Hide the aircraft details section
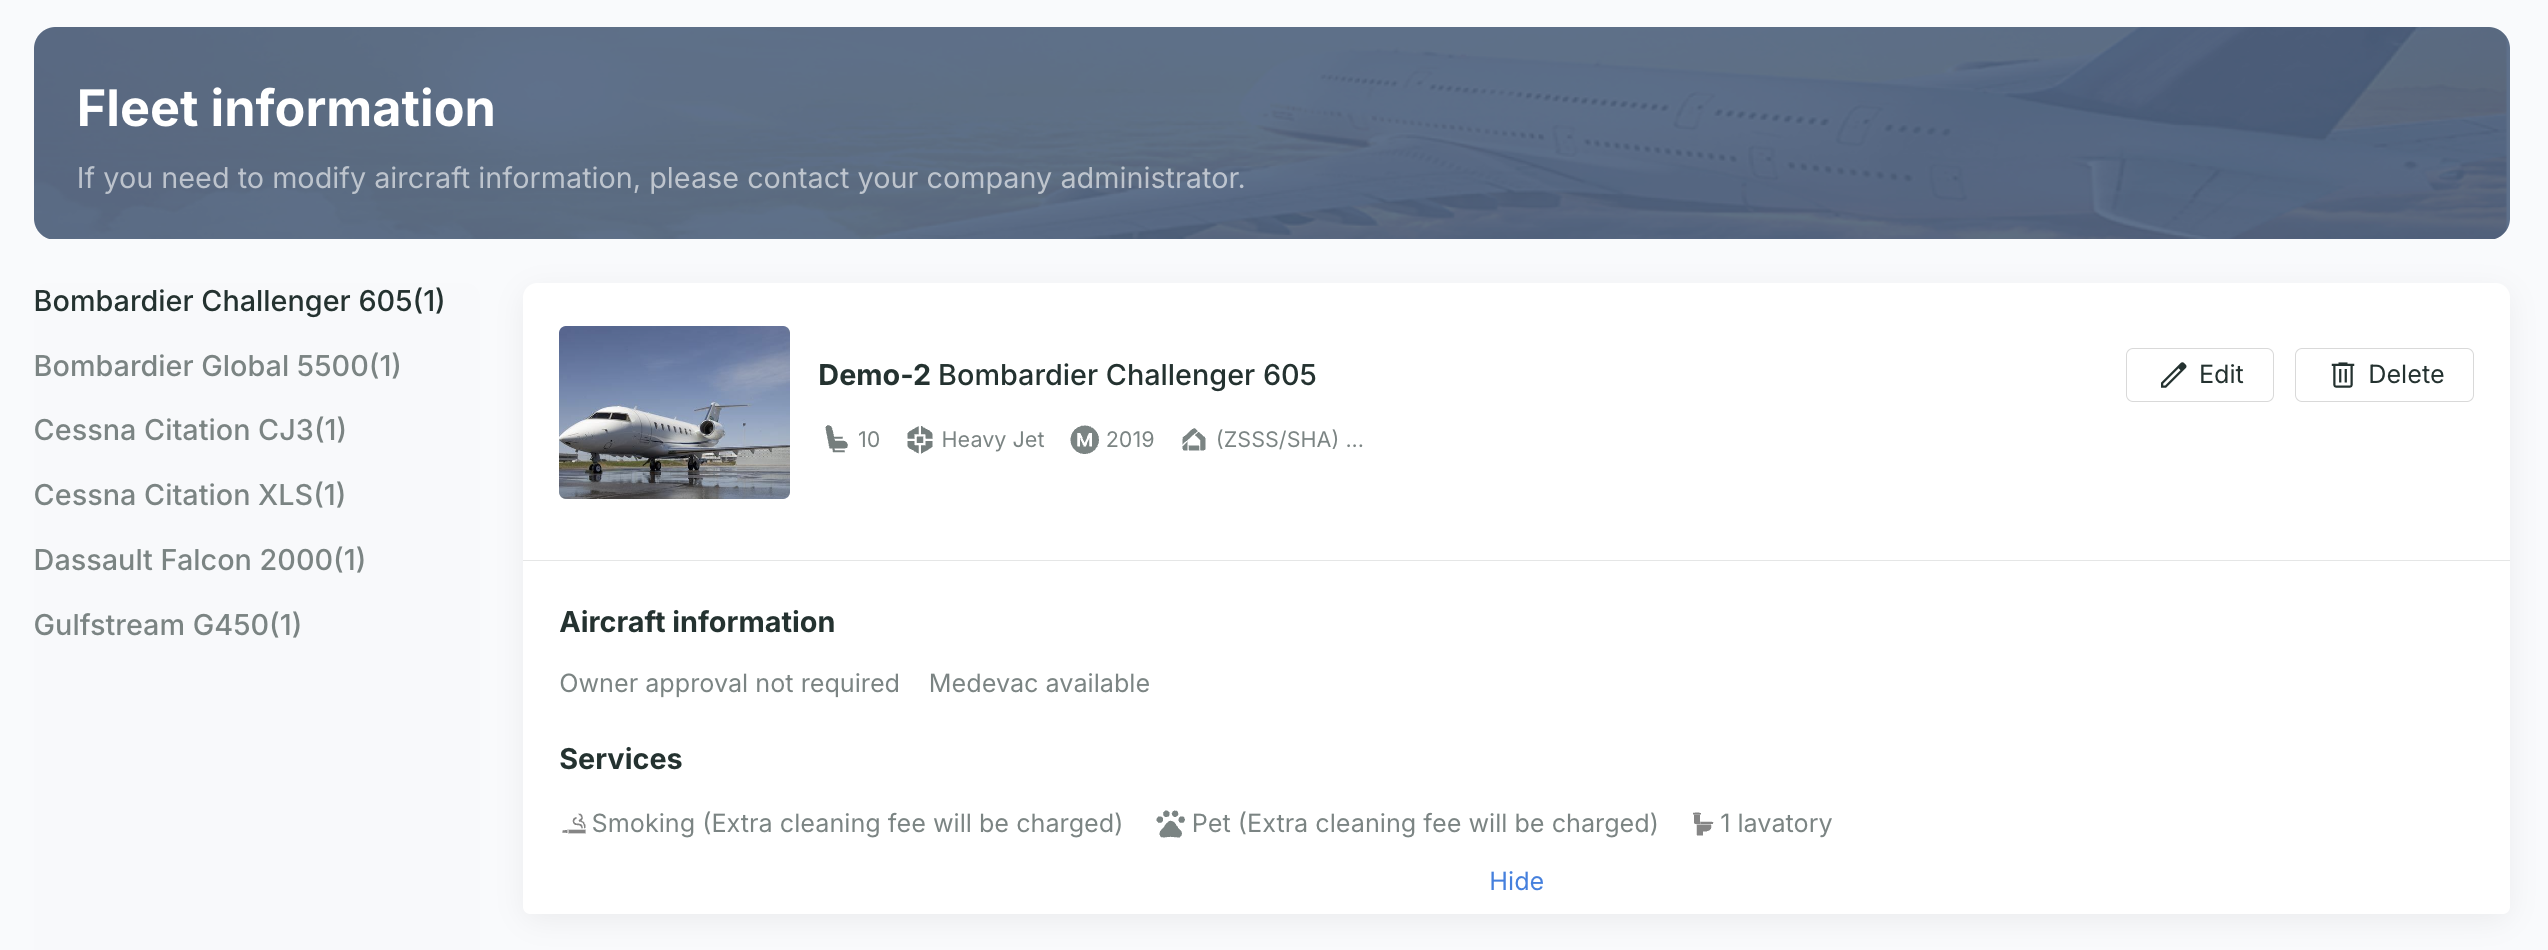This screenshot has width=2548, height=950. [x=1516, y=881]
